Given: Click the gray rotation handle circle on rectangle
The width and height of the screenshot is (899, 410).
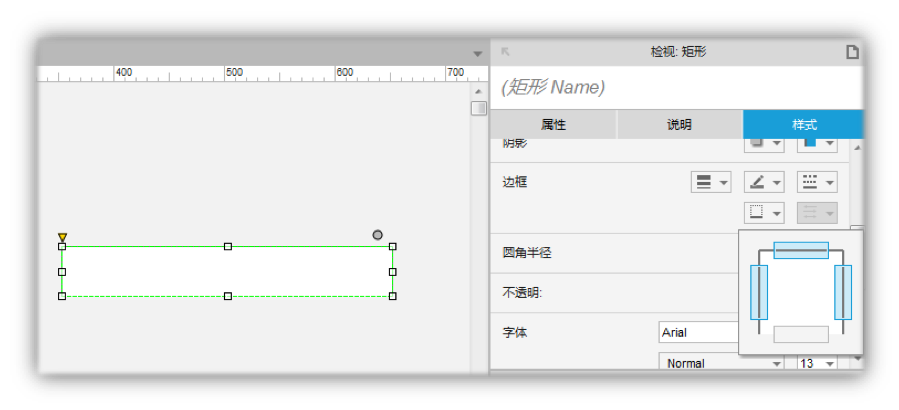Looking at the screenshot, I should click(x=377, y=235).
